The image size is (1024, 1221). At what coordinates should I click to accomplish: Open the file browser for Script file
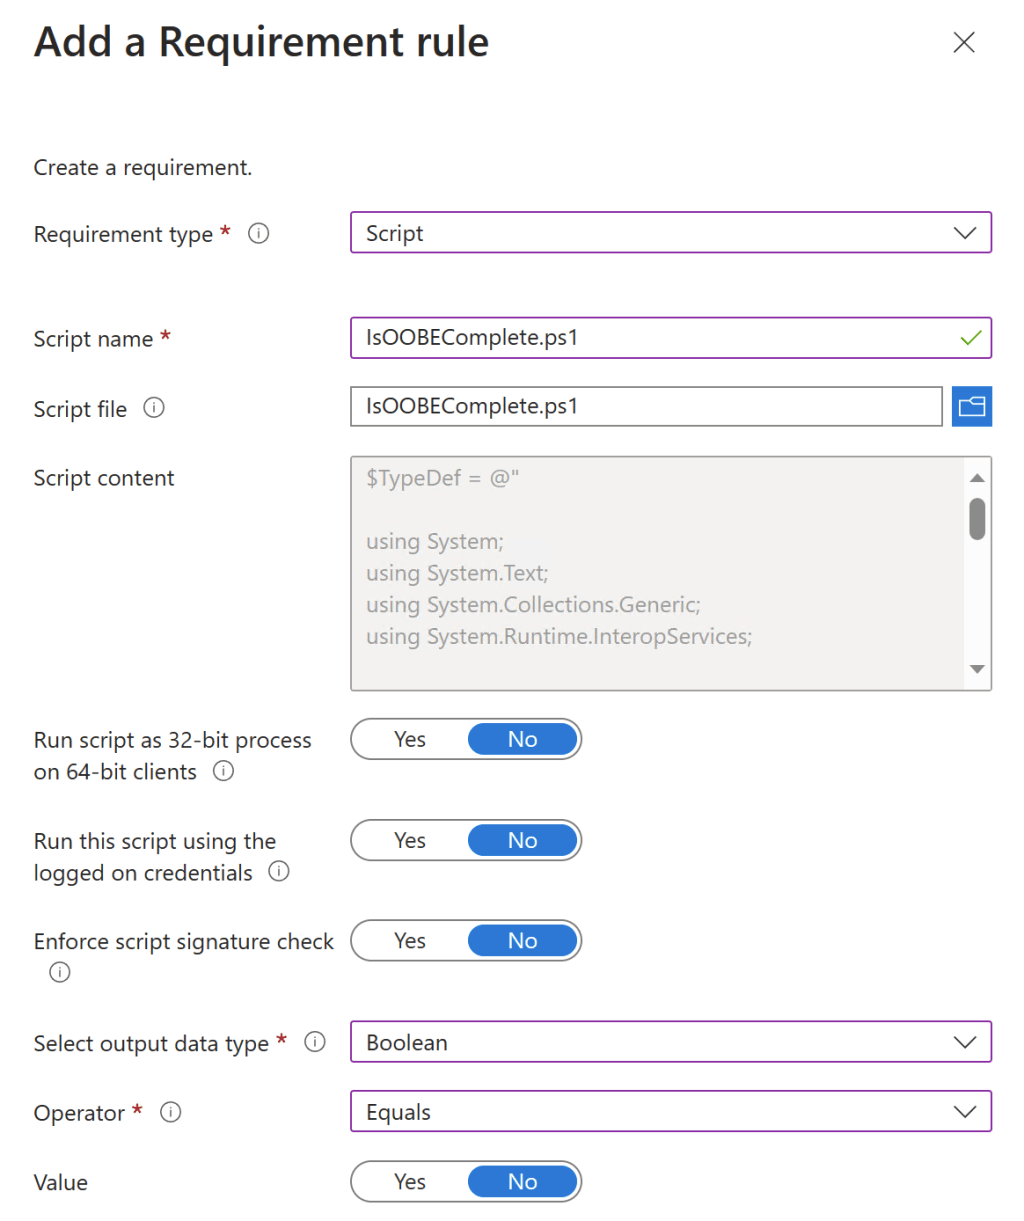[x=971, y=406]
